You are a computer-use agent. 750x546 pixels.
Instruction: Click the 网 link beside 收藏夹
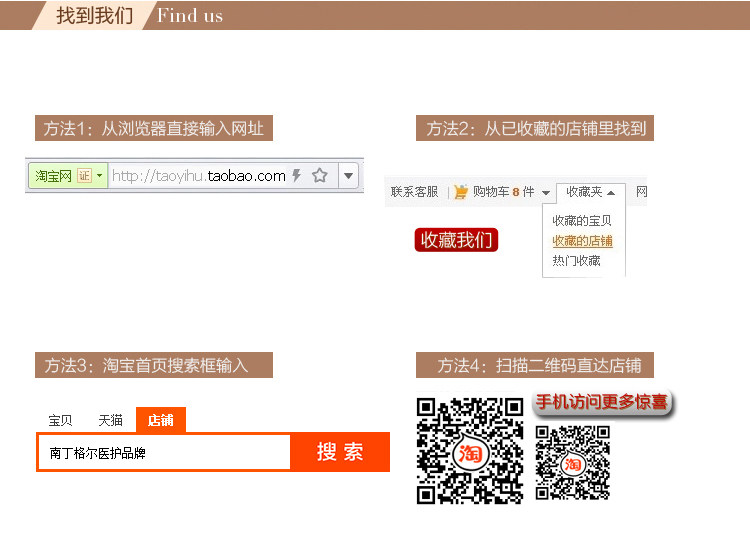[x=641, y=192]
